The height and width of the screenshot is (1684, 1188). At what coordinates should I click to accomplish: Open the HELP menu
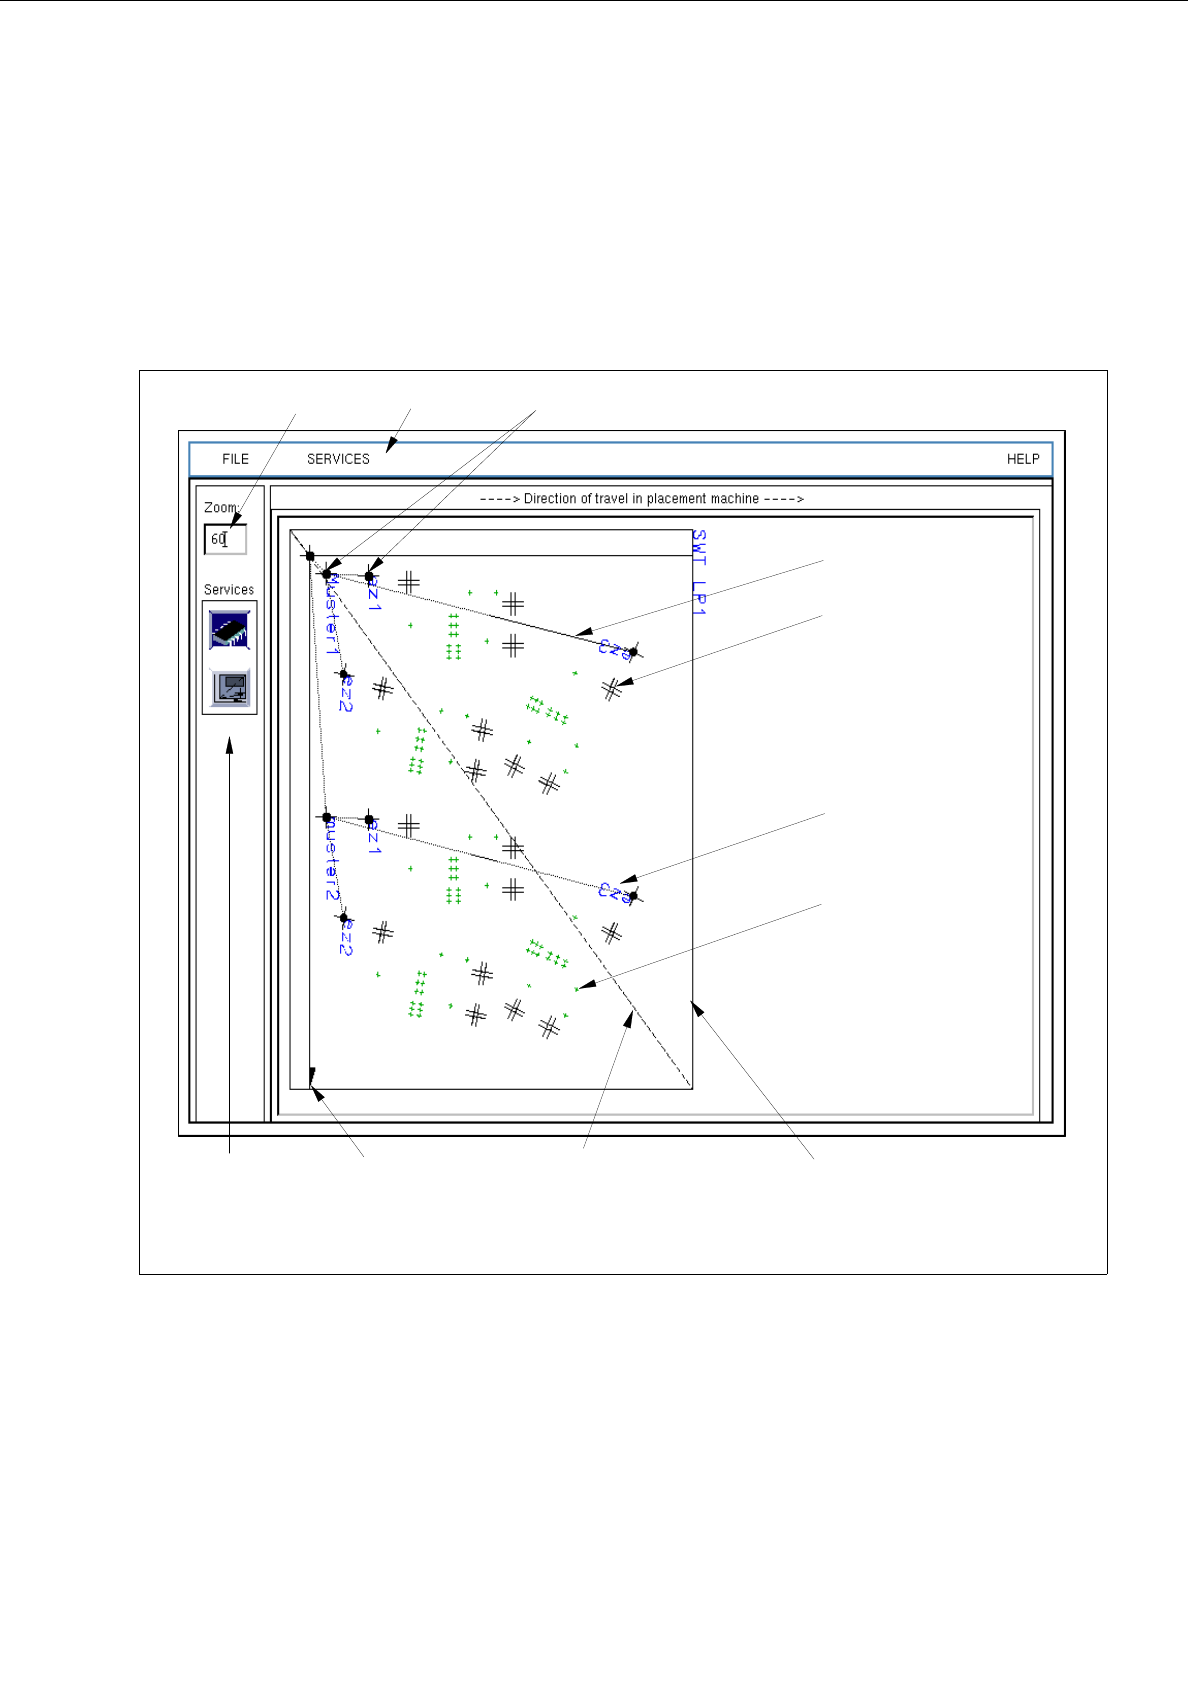pos(1023,459)
